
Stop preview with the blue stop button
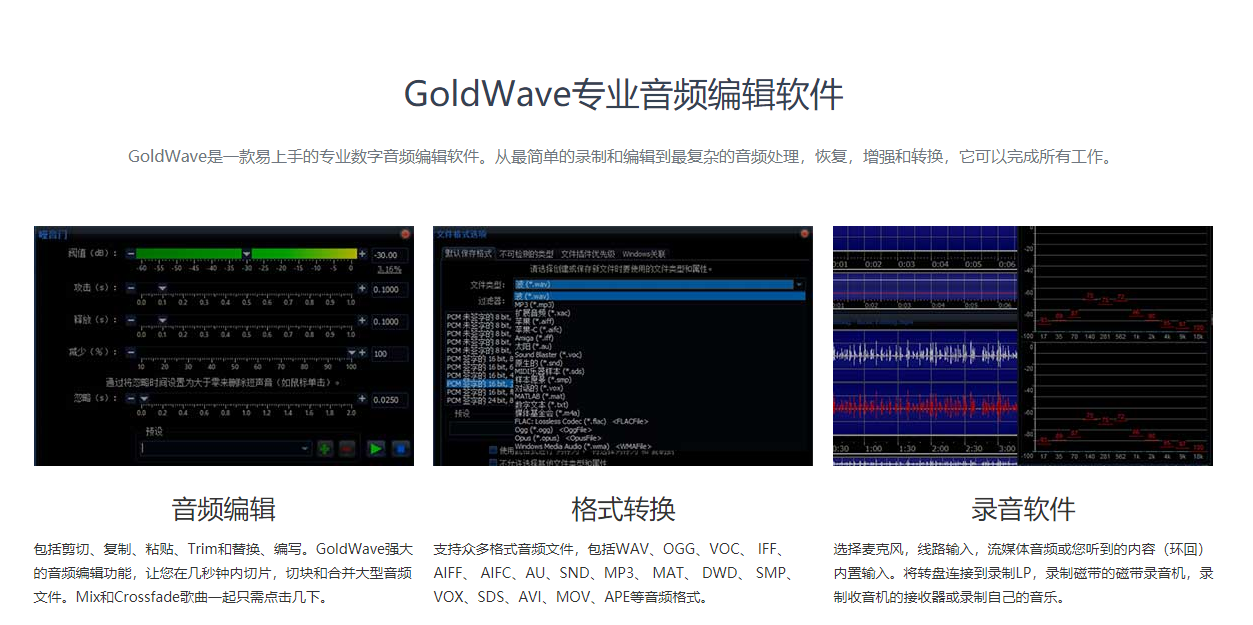click(x=400, y=449)
